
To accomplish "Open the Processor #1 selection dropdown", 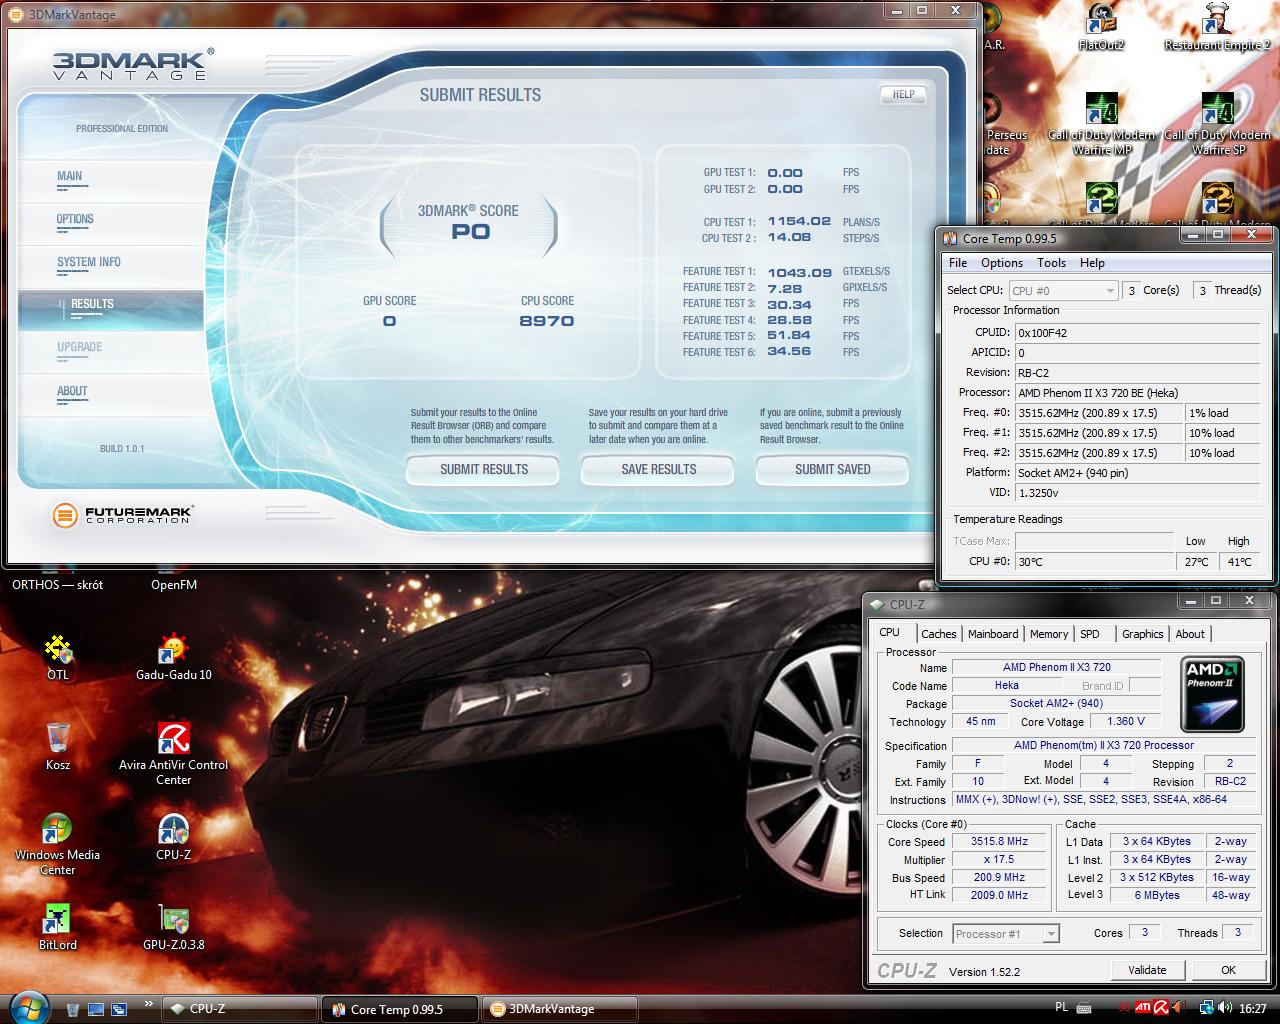I will (1005, 933).
